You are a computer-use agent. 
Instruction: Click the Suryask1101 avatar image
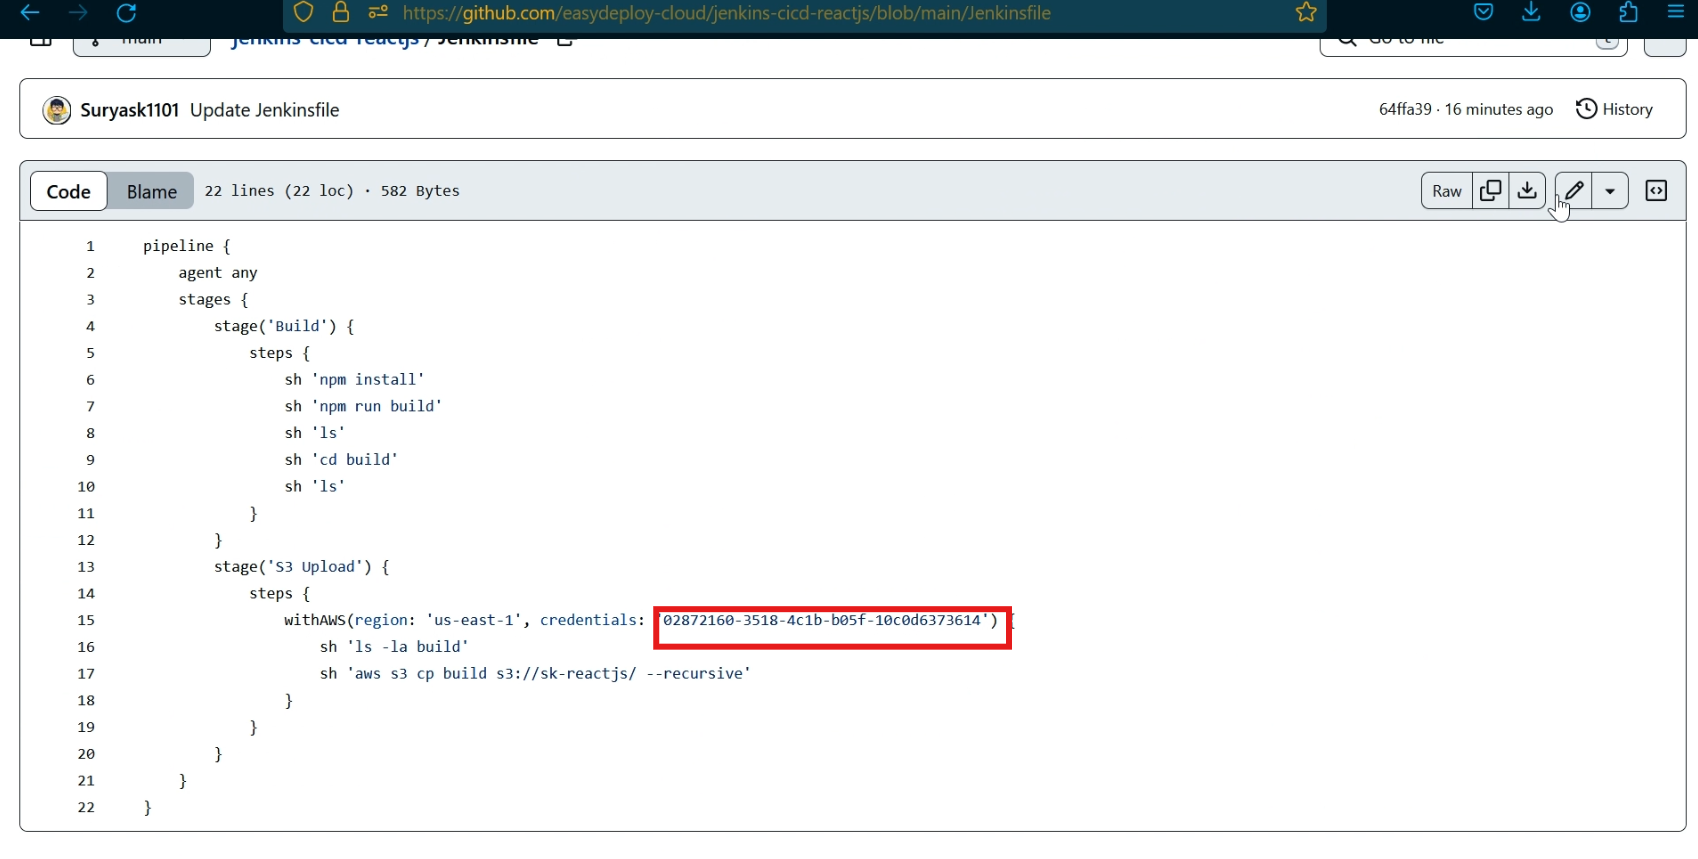pyautogui.click(x=57, y=110)
